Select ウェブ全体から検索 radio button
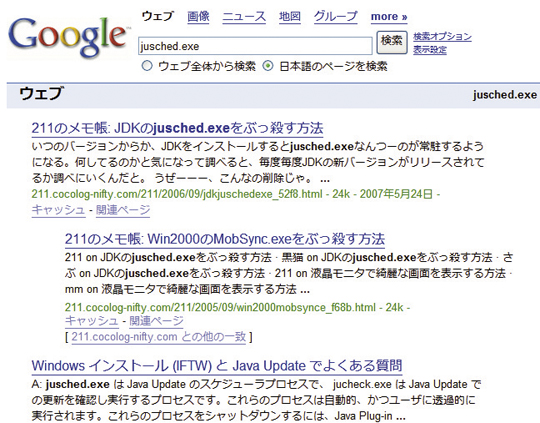Viewport: 540px width, 423px height. click(x=147, y=65)
